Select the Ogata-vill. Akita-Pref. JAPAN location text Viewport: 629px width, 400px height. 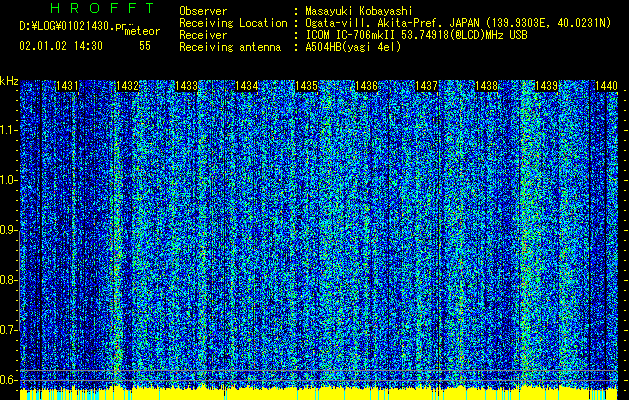click(x=458, y=23)
